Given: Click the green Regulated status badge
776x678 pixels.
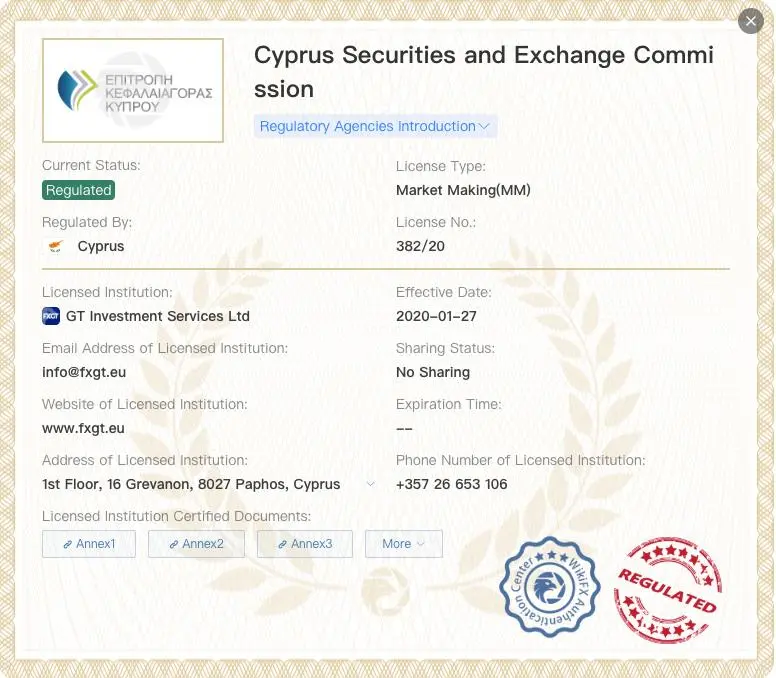Looking at the screenshot, I should (x=79, y=190).
